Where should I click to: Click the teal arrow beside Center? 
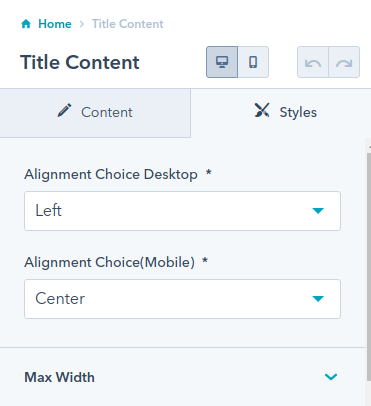click(318, 299)
